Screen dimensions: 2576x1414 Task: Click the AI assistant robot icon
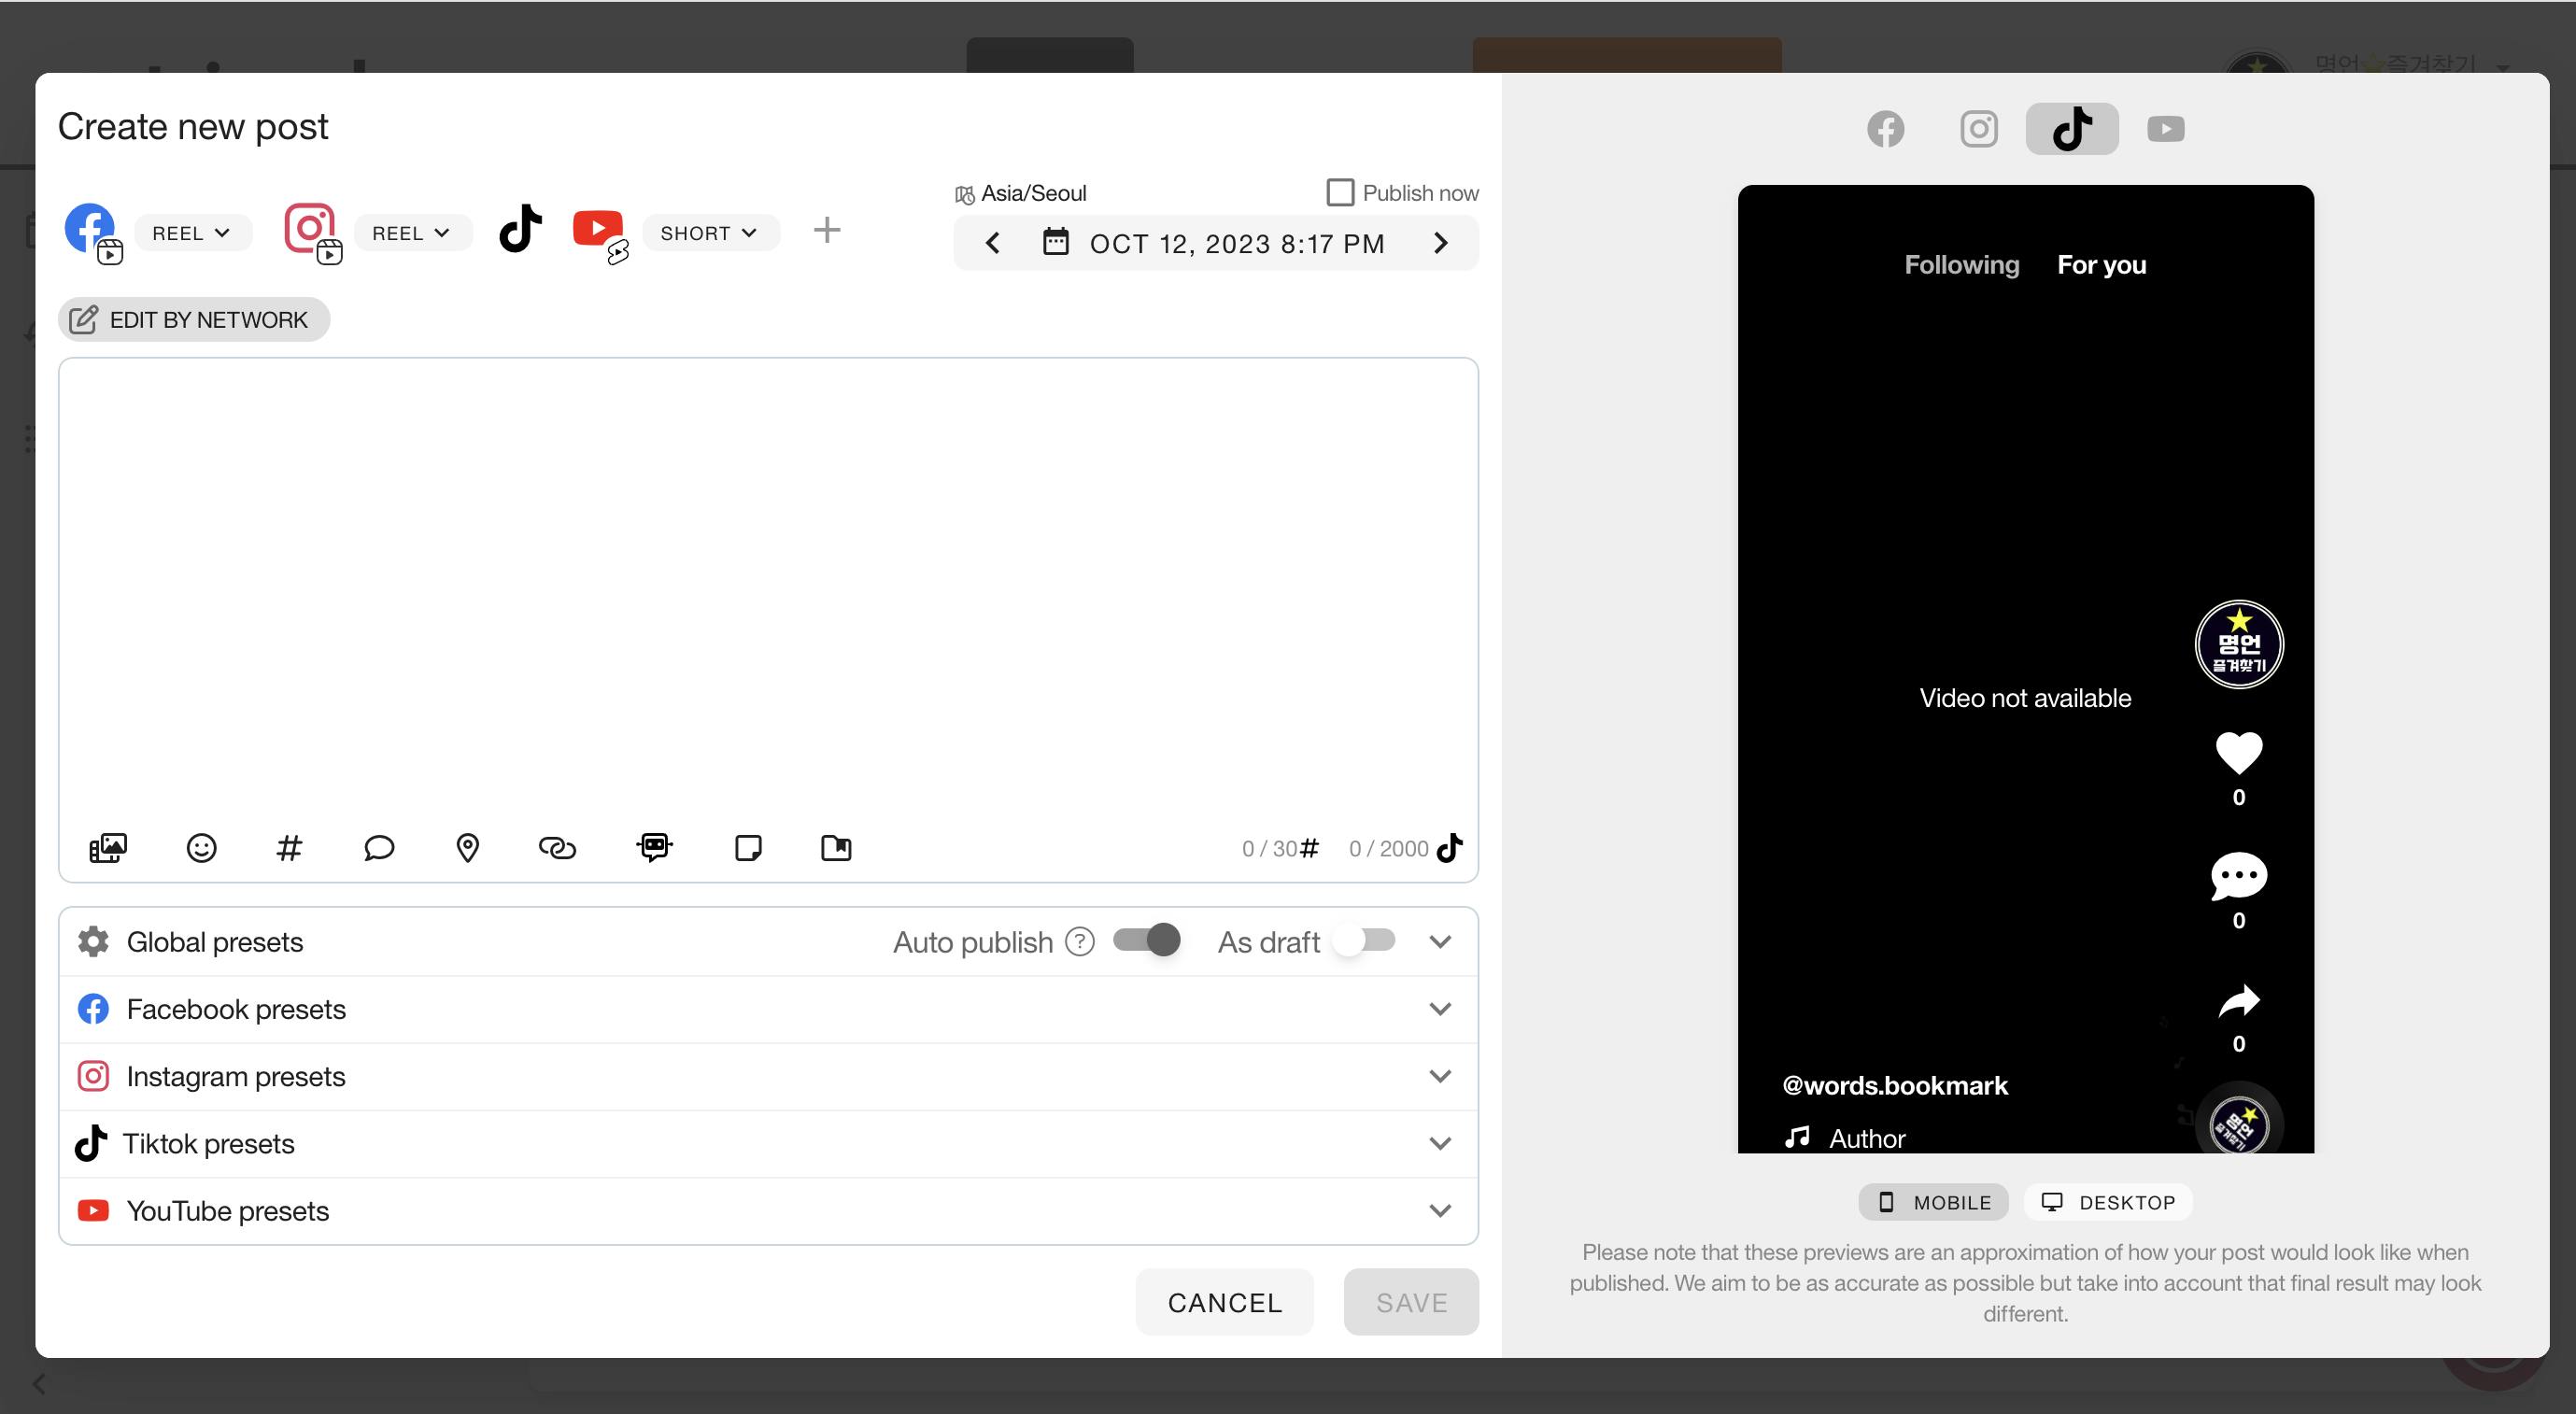[654, 848]
